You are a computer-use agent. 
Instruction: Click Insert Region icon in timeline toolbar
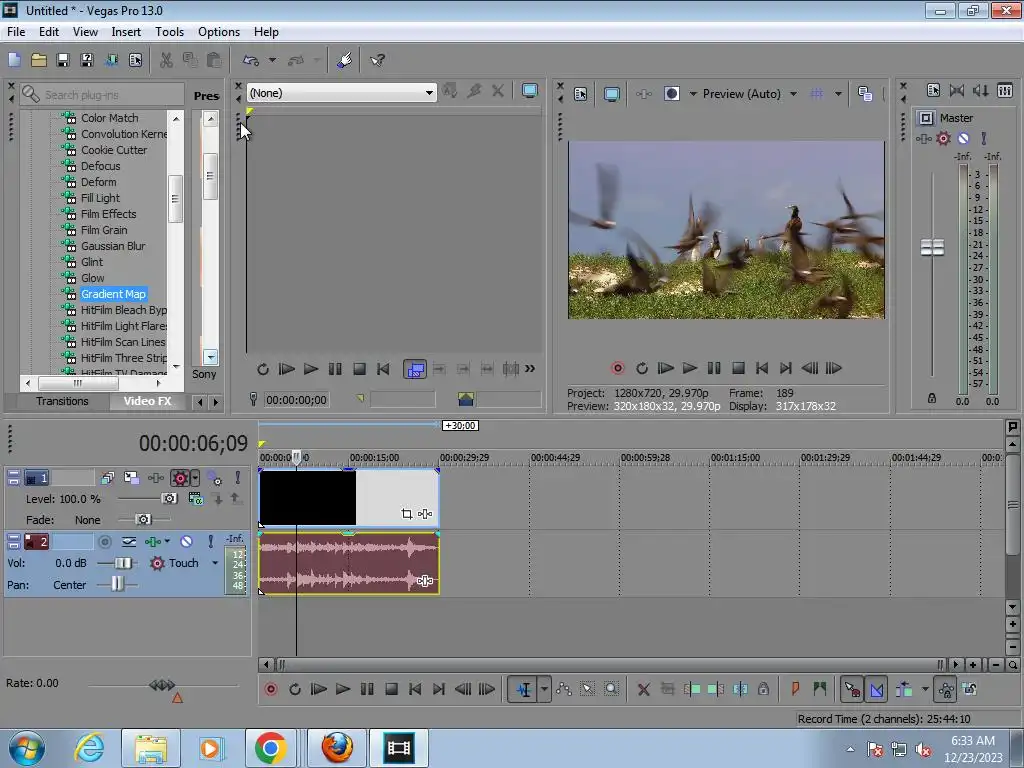[x=820, y=689]
